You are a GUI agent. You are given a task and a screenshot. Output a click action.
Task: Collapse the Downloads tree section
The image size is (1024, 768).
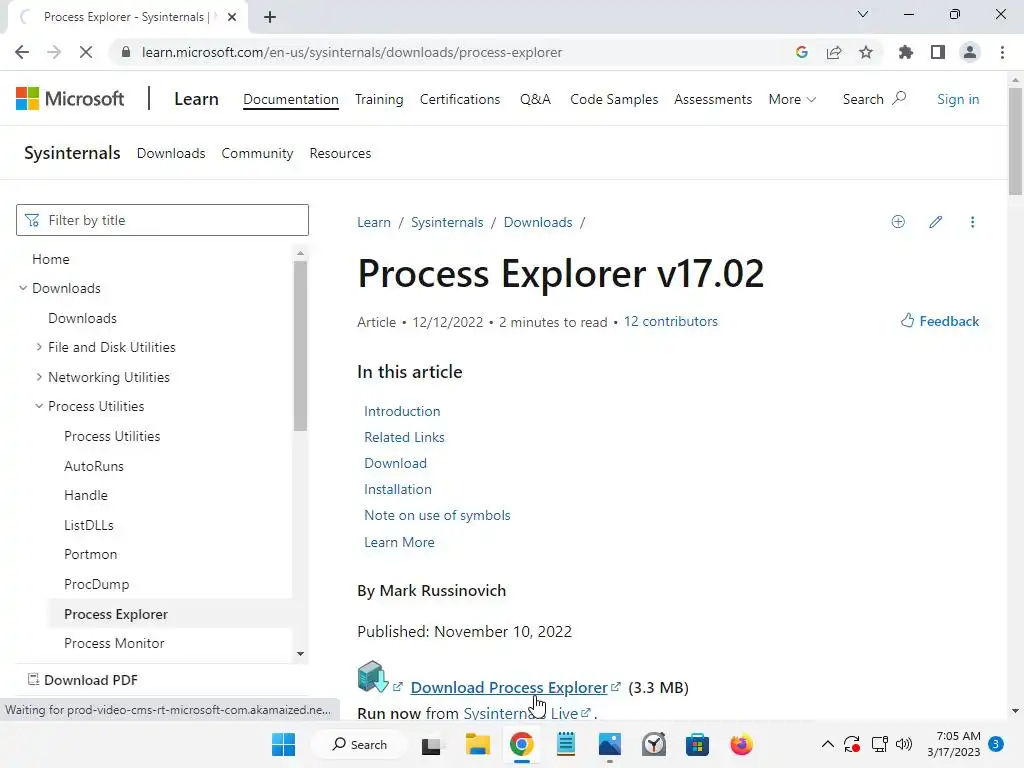(x=23, y=288)
